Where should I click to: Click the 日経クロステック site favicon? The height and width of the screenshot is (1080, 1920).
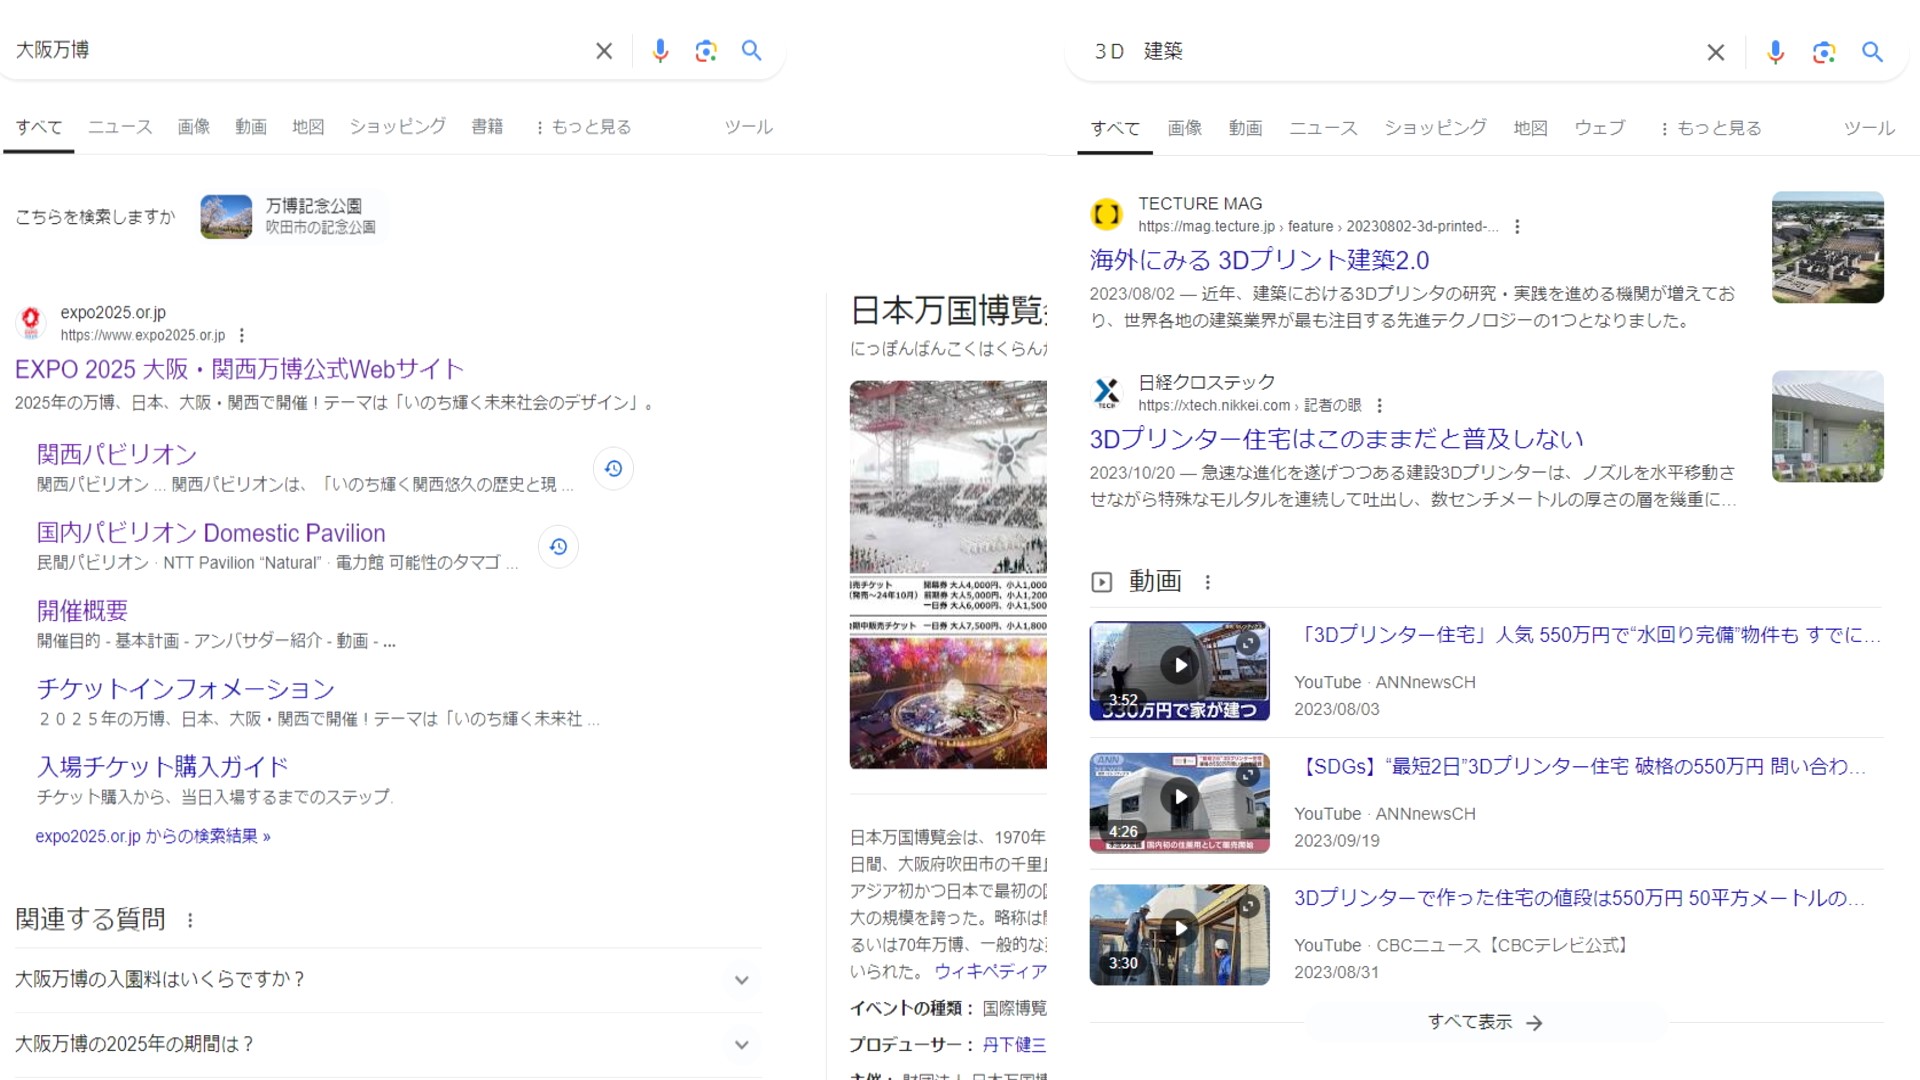(x=1106, y=393)
